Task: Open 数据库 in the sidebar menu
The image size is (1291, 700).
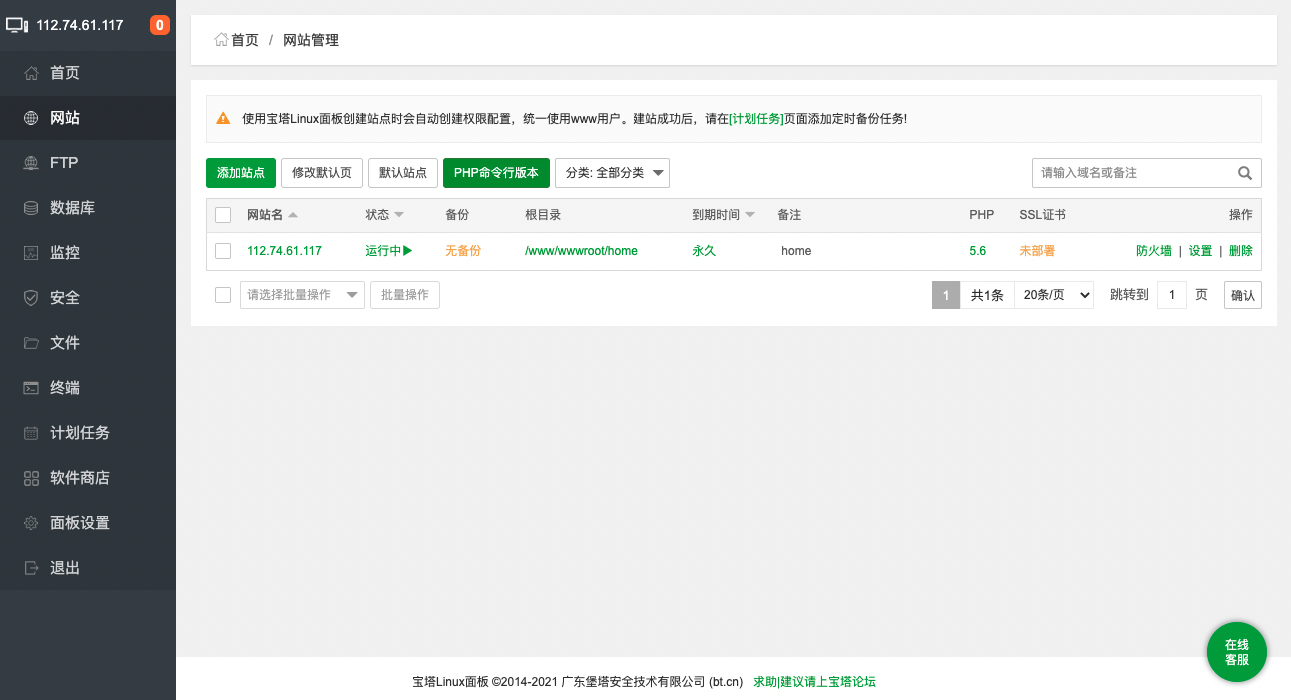Action: pyautogui.click(x=88, y=208)
